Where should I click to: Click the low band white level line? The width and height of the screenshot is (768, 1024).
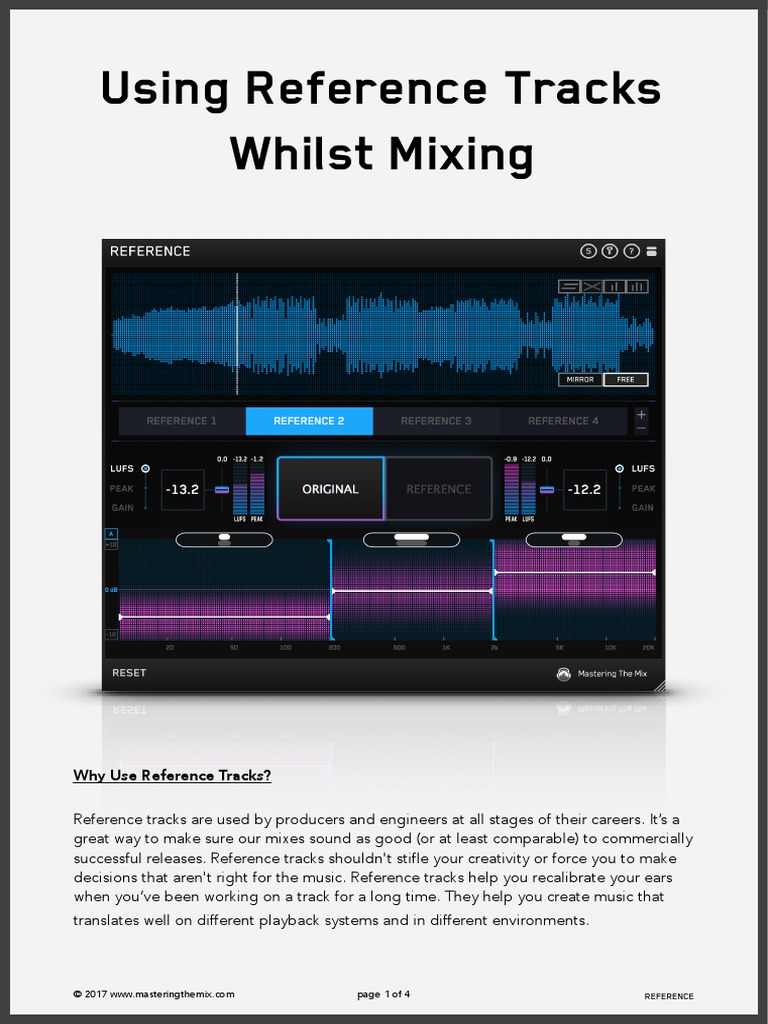point(224,617)
